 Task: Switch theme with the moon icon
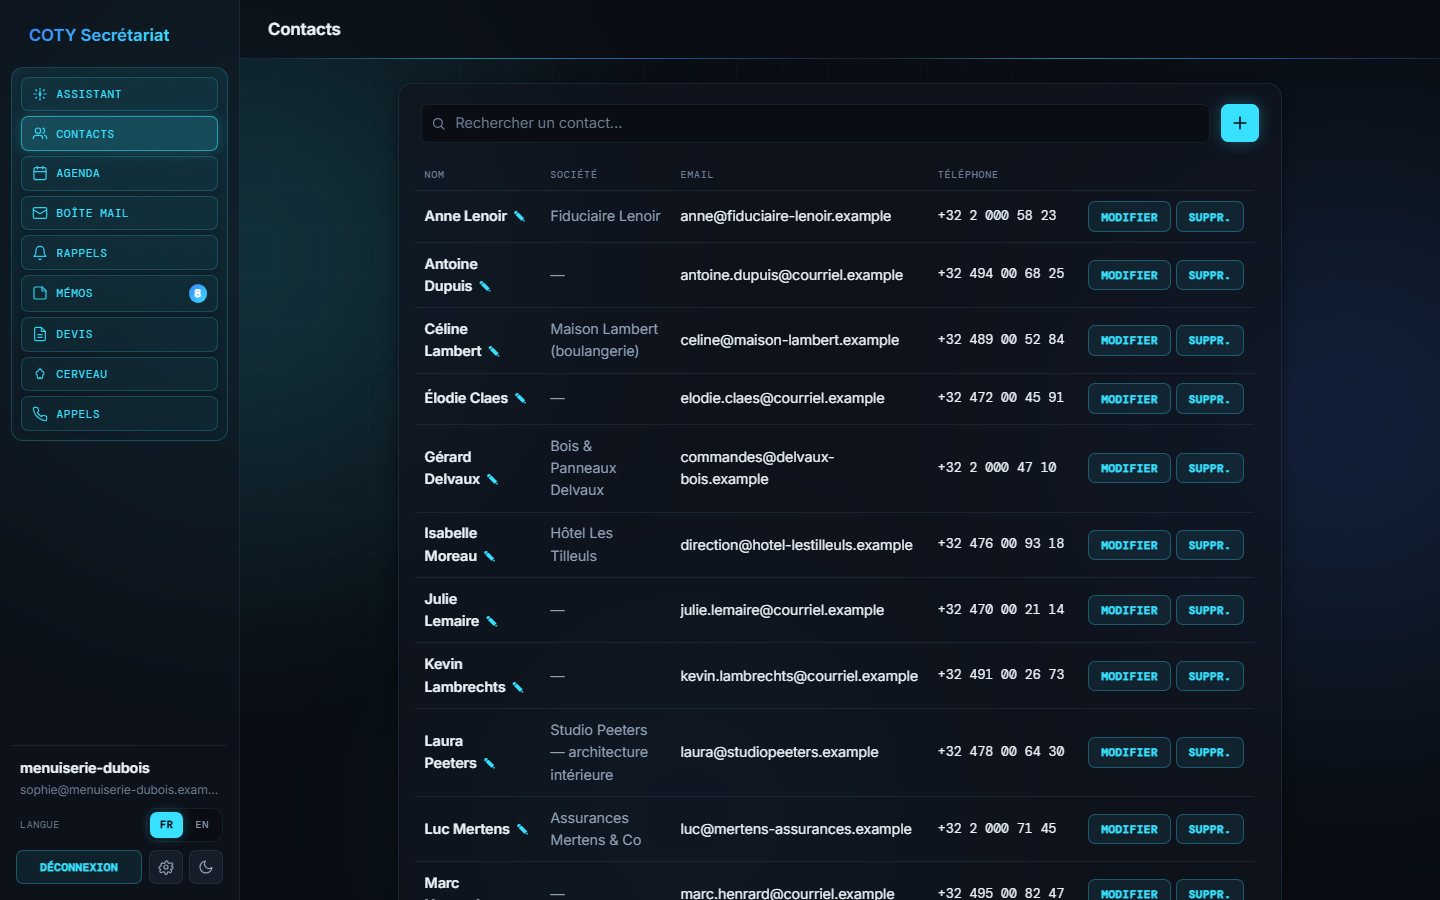[x=206, y=867]
